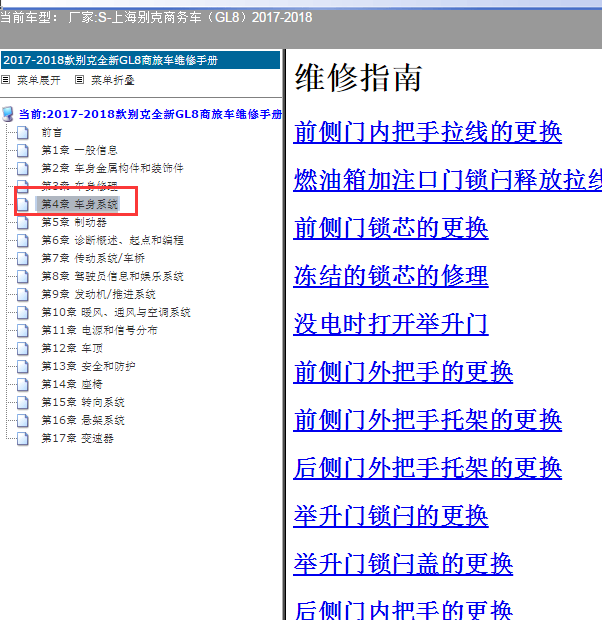Click the 菜单展开 expand-menu icon

(6, 80)
